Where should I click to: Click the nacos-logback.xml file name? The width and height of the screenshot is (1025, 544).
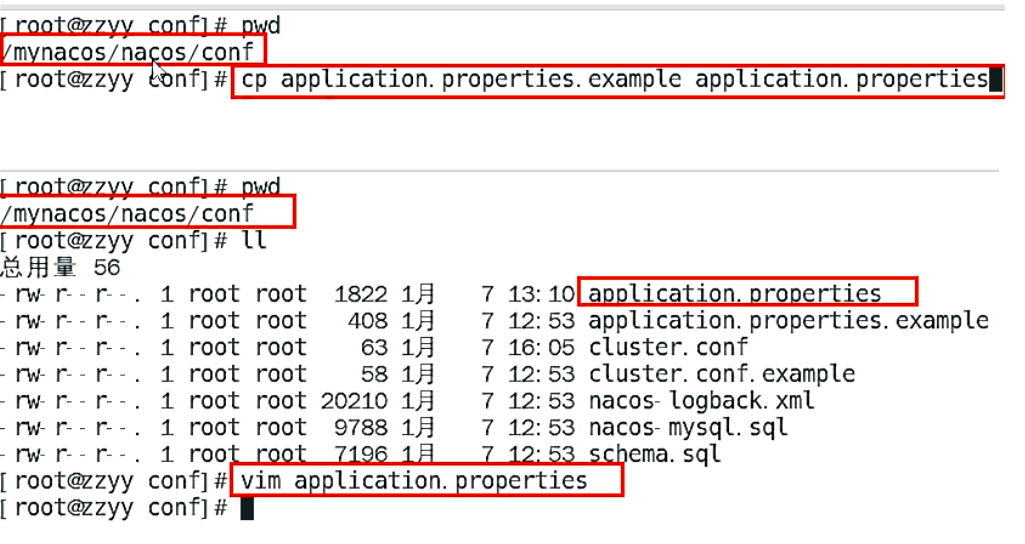pyautogui.click(x=701, y=401)
